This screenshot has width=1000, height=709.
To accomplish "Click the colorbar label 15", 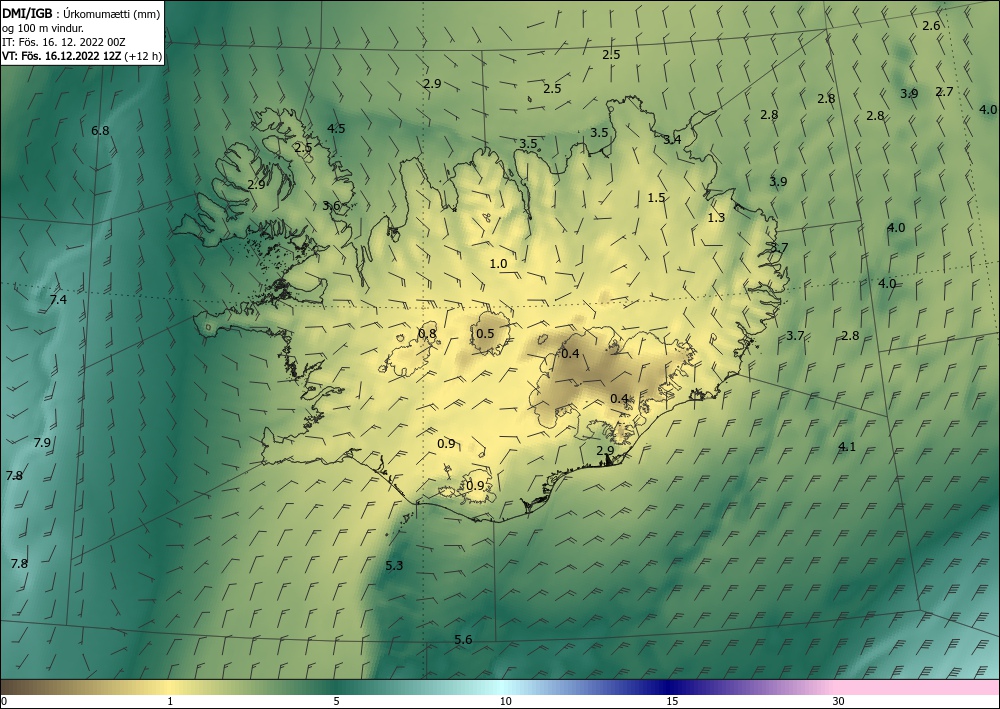I will pos(672,702).
